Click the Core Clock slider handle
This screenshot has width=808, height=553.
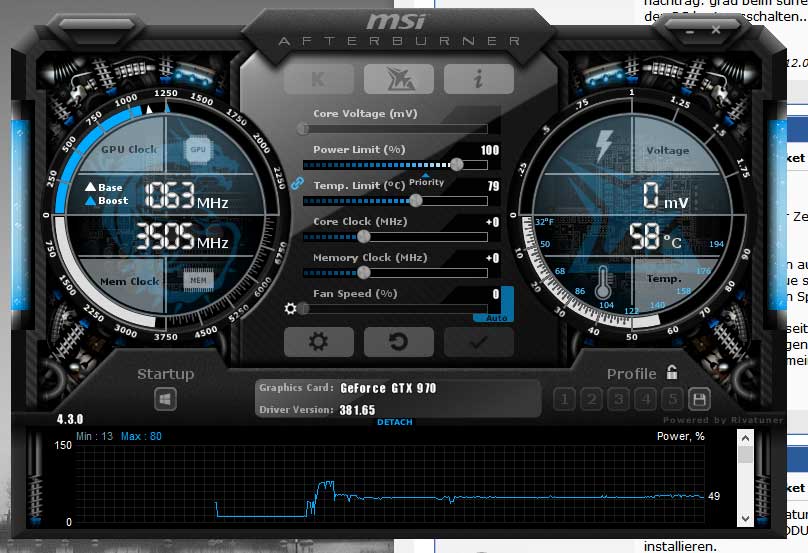[363, 237]
